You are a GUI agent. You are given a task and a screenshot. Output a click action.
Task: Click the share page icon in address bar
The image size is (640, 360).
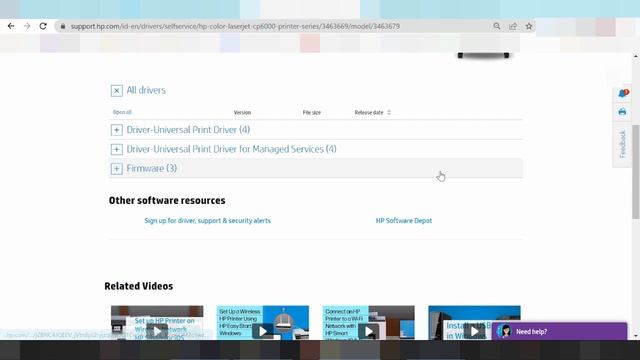point(513,26)
